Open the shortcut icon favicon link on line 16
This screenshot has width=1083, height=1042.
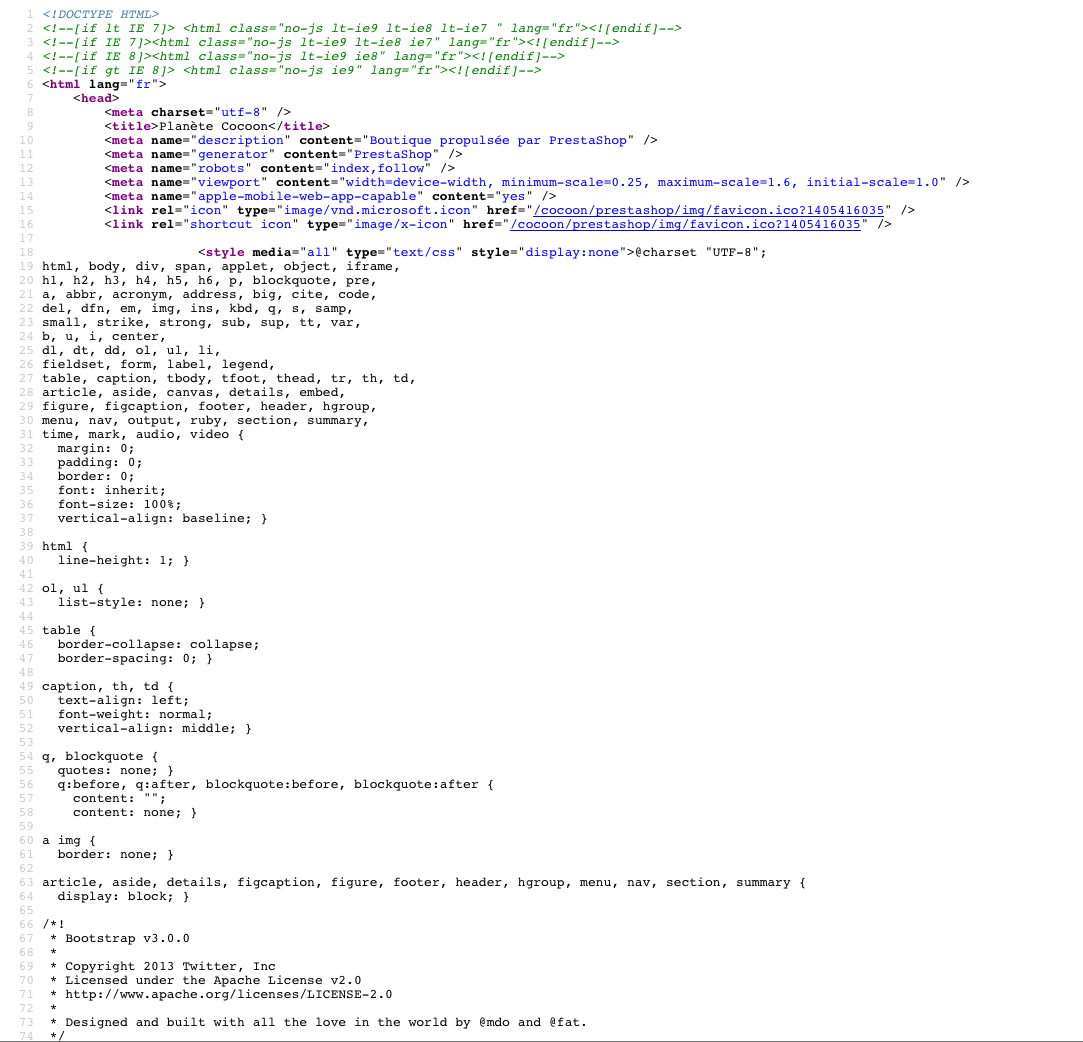[685, 224]
